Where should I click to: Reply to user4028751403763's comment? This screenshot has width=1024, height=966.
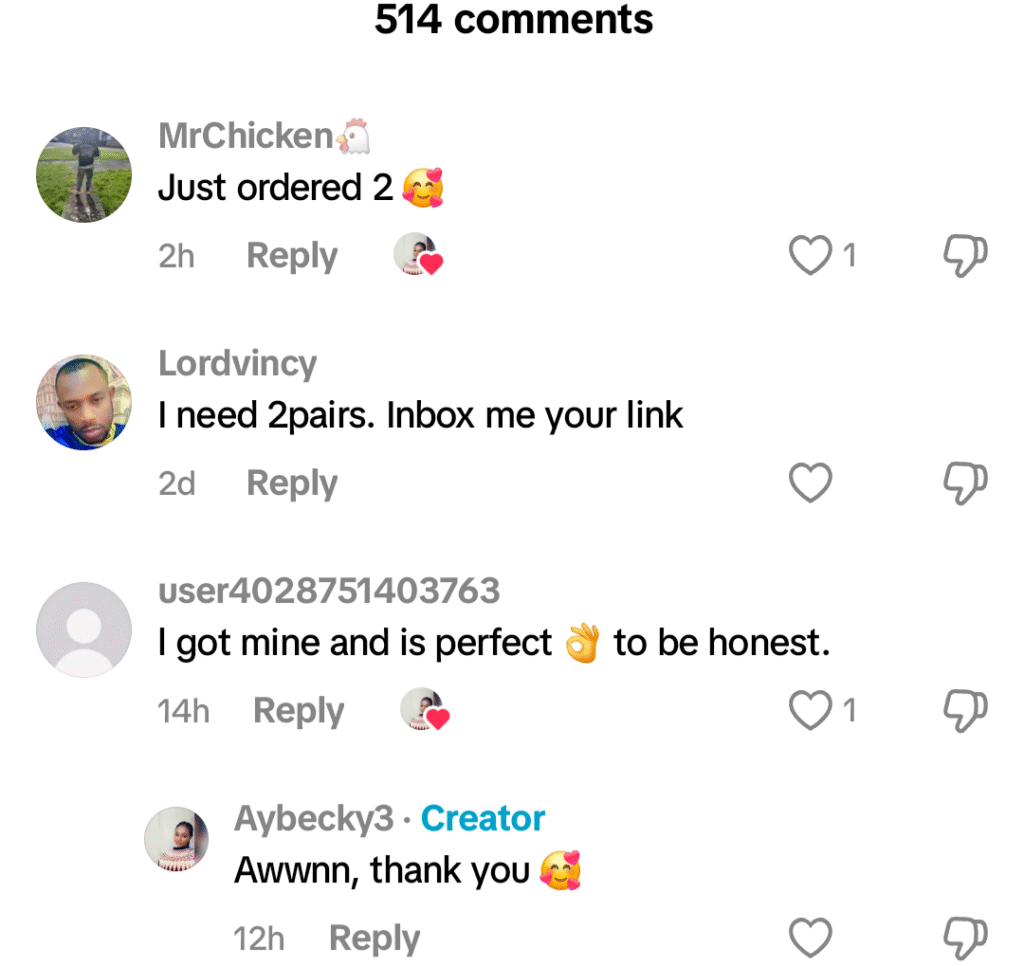(298, 711)
